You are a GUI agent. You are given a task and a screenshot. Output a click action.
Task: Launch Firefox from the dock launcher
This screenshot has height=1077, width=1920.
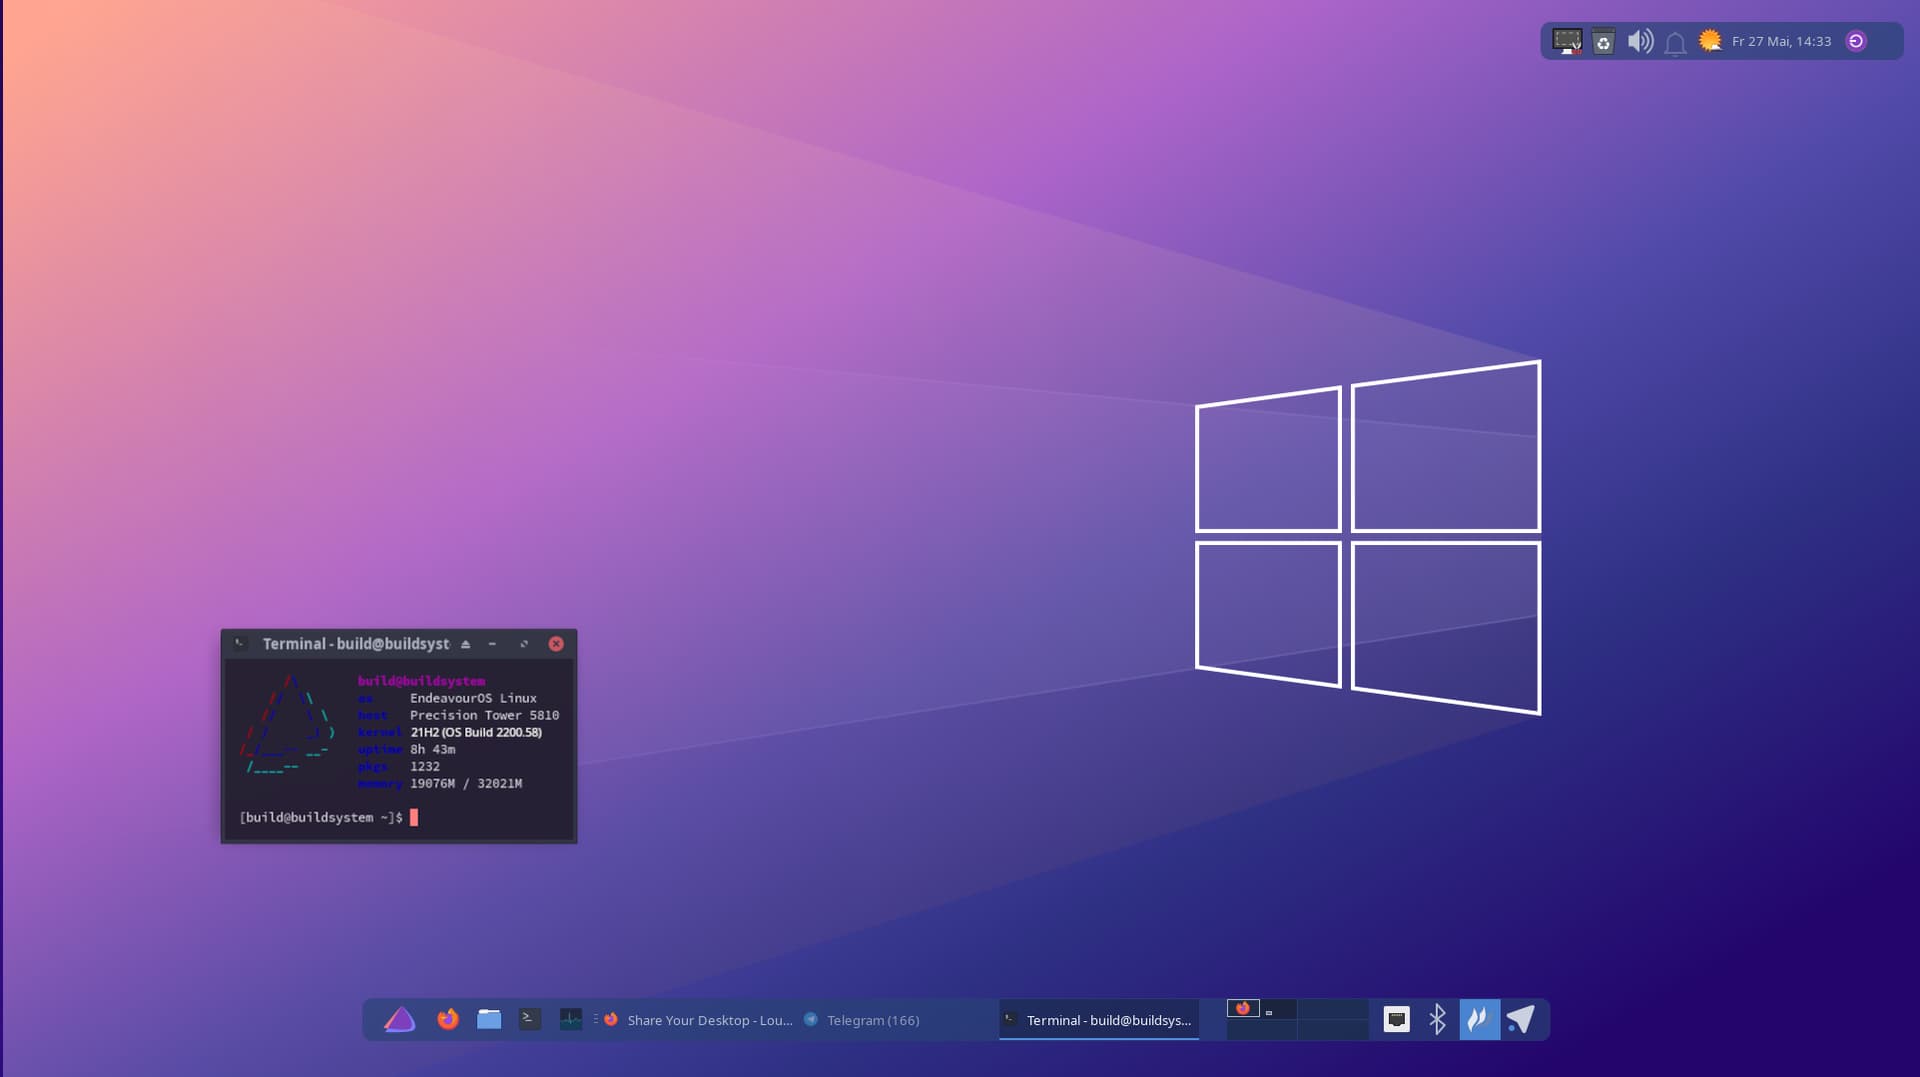448,1019
